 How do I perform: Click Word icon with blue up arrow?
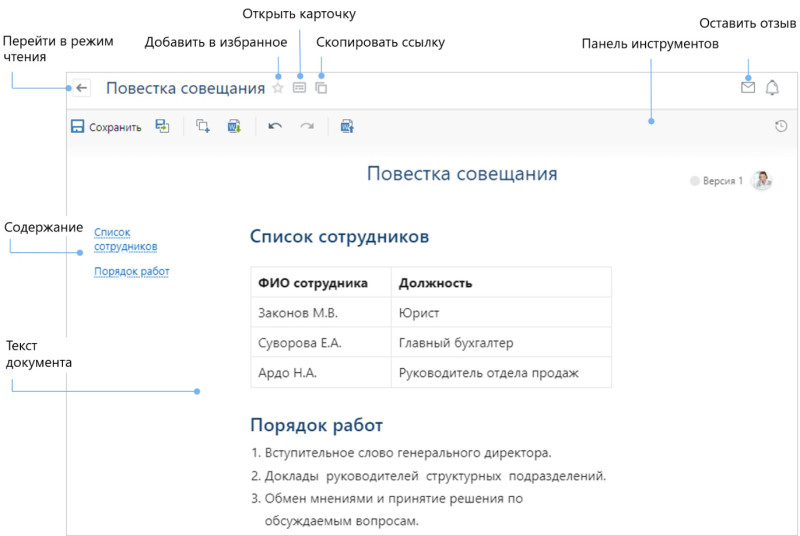click(x=347, y=126)
